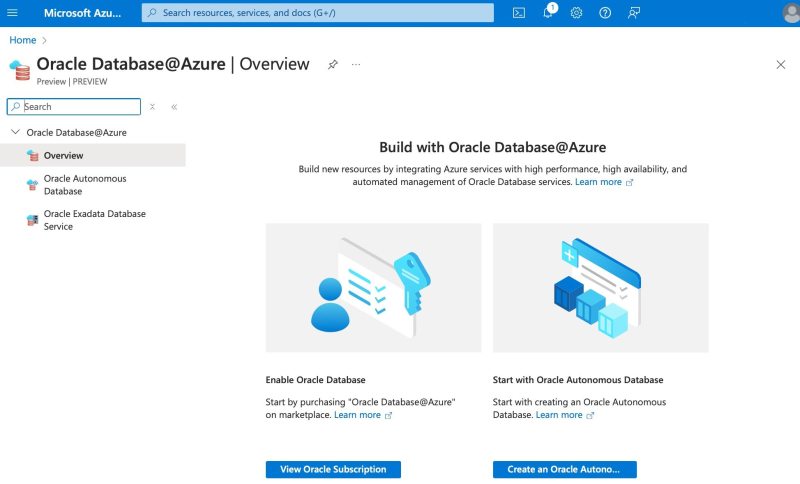Select Overview in the sidebar
The image size is (800, 484).
(x=93, y=155)
